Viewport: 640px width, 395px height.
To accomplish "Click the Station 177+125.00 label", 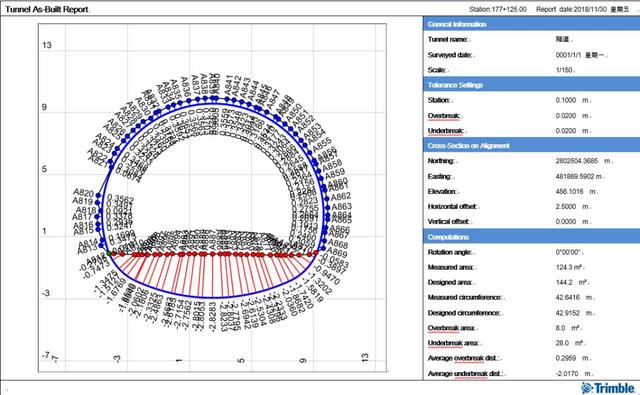I will coord(498,9).
